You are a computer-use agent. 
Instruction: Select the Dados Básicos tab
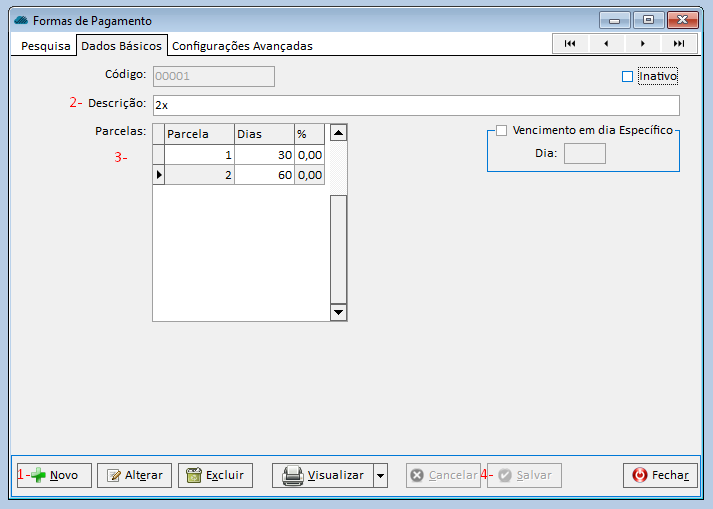(x=120, y=46)
